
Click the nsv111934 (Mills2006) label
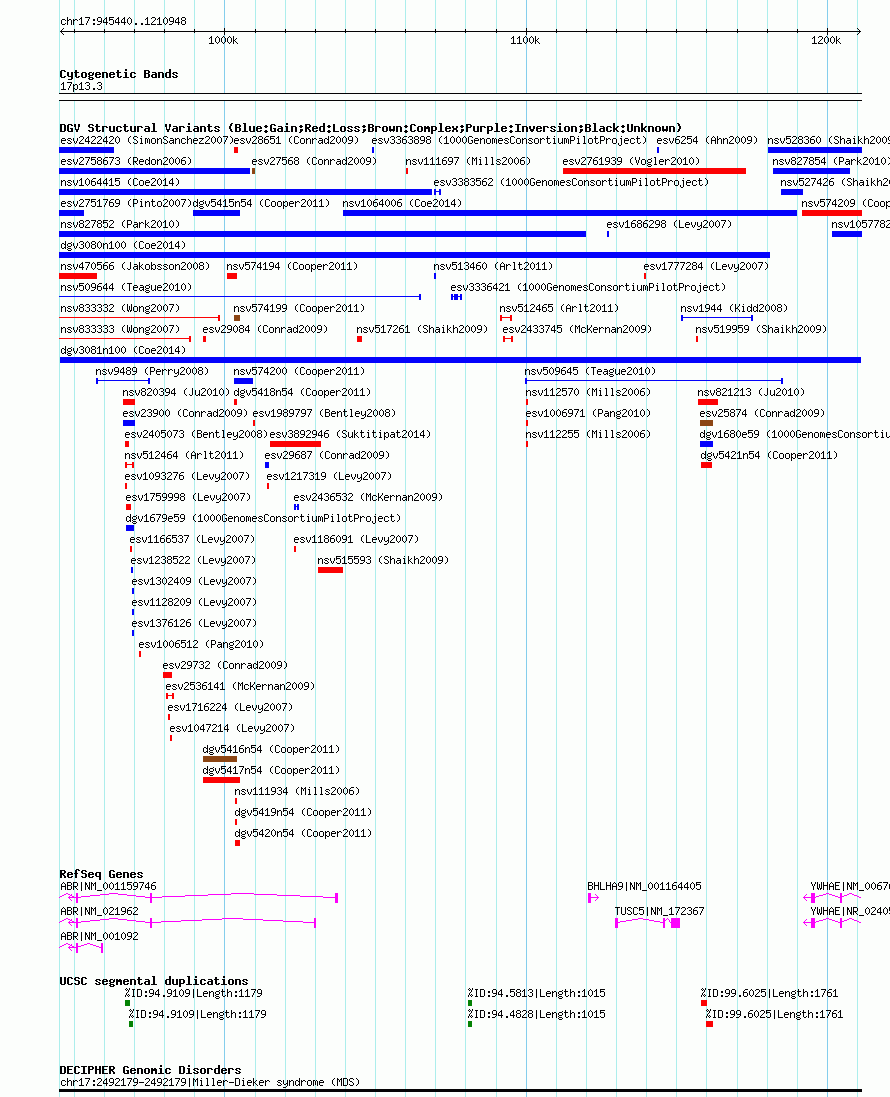pyautogui.click(x=297, y=791)
